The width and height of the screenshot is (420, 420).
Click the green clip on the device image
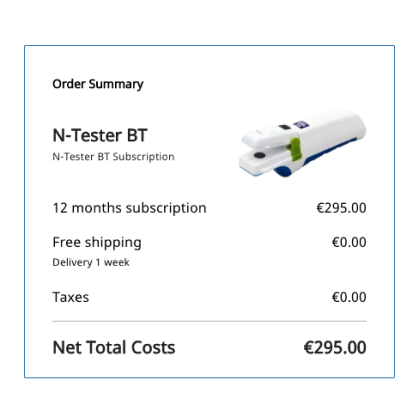[x=295, y=149]
